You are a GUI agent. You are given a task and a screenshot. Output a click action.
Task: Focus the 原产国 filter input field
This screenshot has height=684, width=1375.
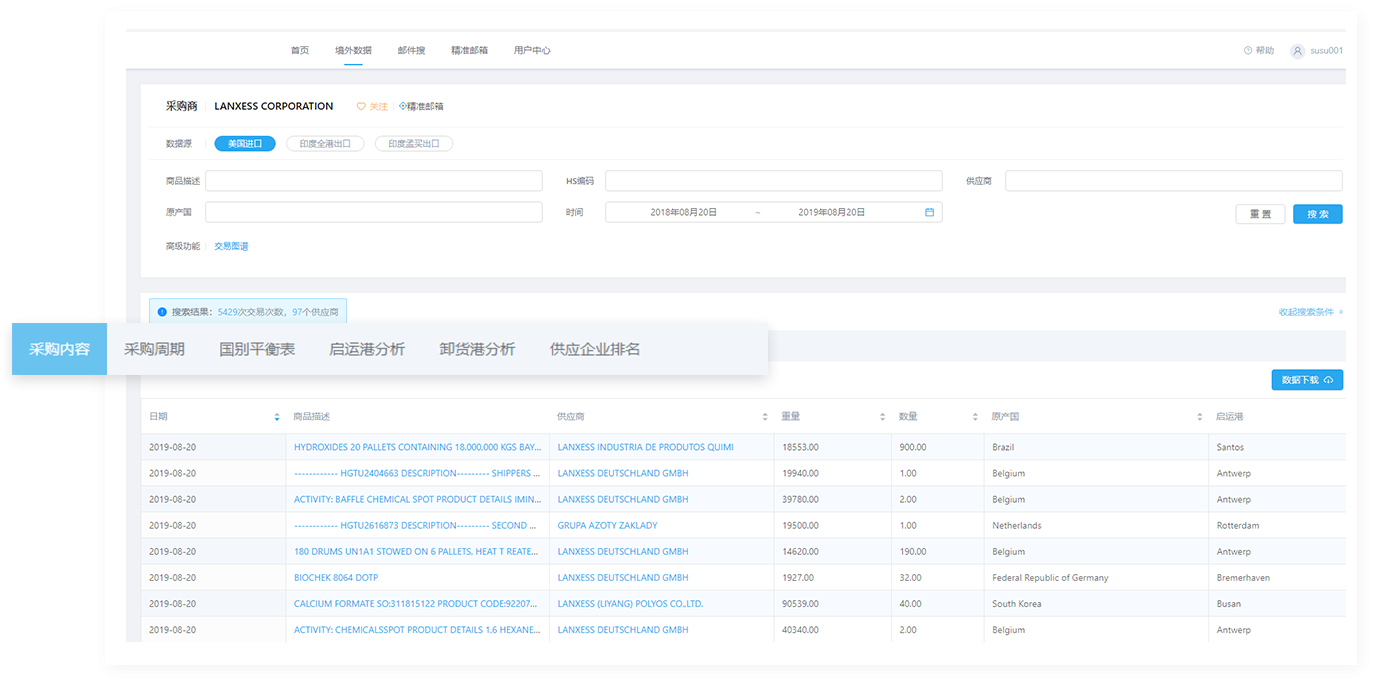(374, 212)
